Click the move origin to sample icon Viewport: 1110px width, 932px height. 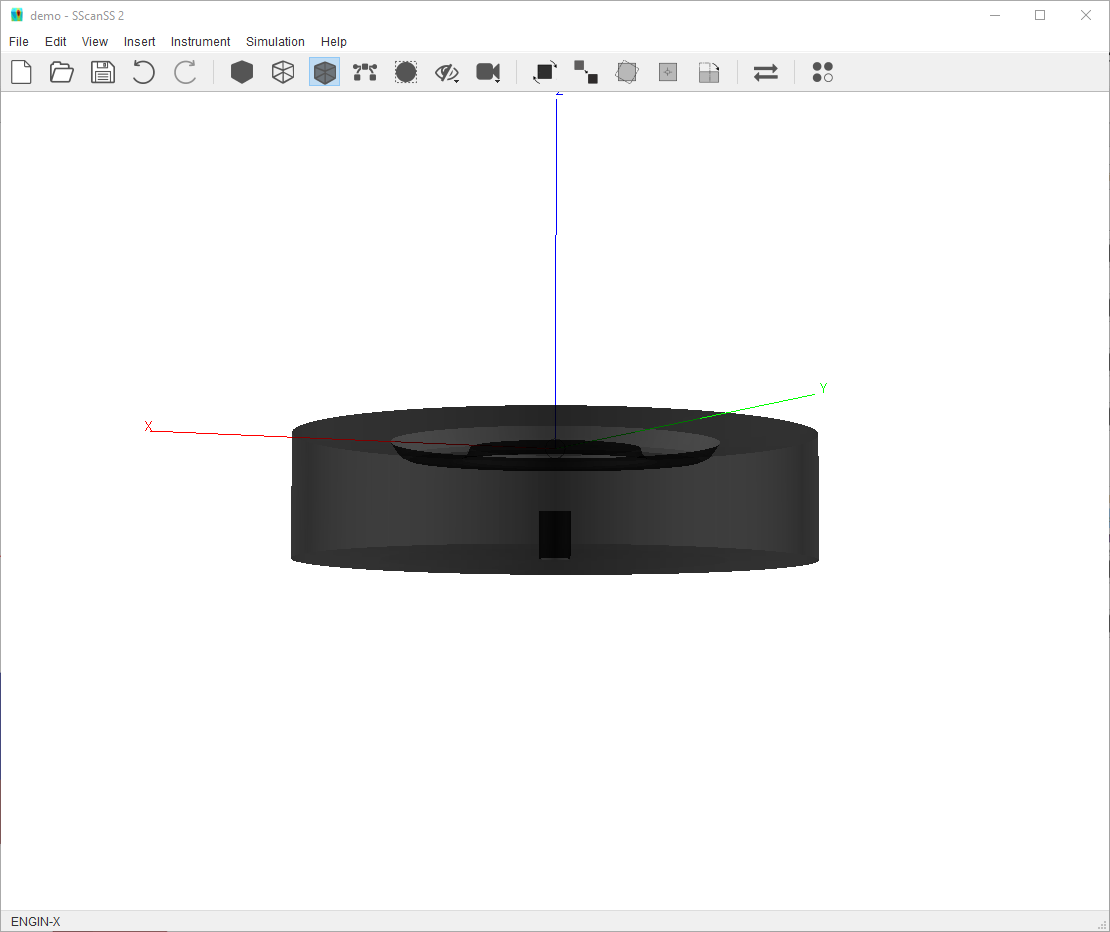click(x=668, y=72)
